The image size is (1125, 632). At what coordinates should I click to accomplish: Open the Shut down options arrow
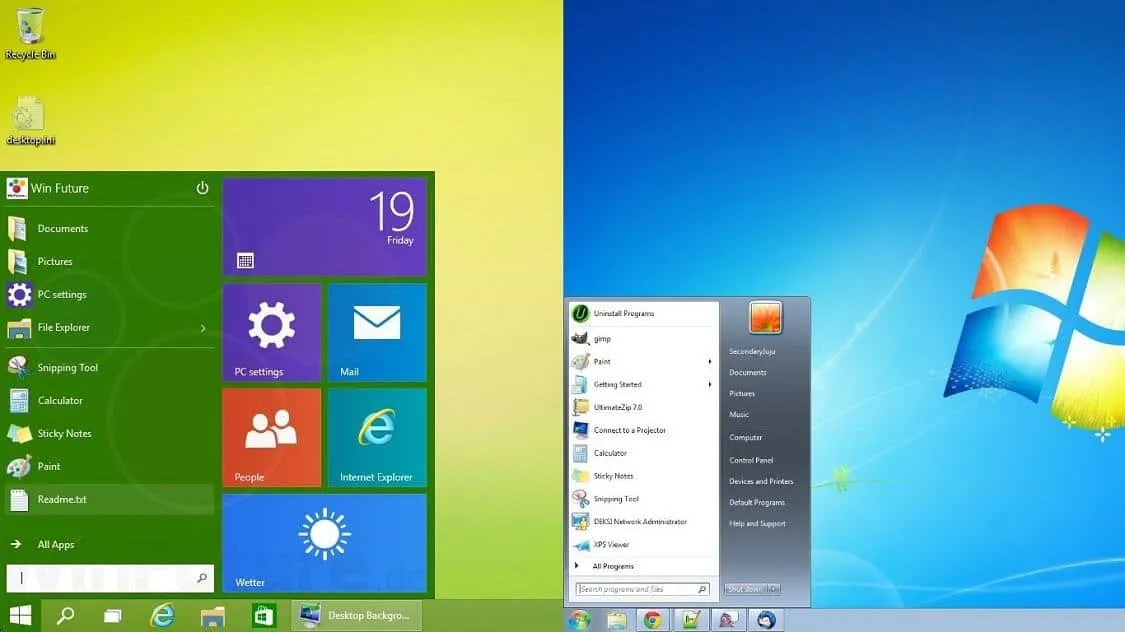point(774,590)
